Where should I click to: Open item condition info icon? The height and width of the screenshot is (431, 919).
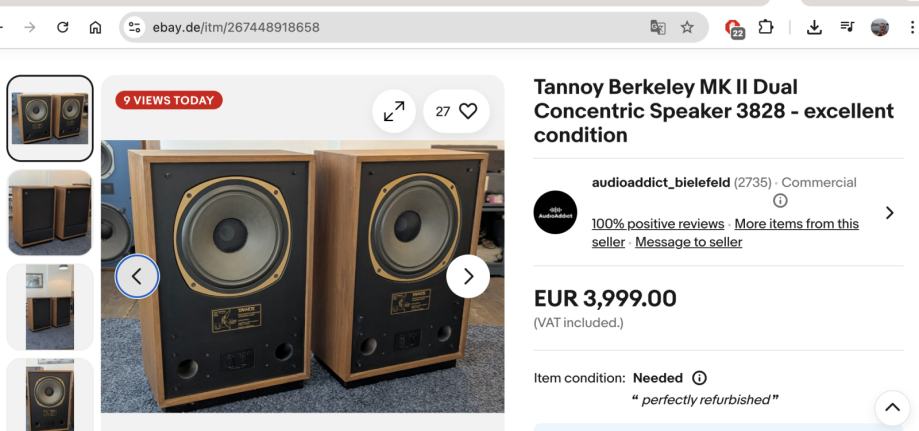pos(699,378)
